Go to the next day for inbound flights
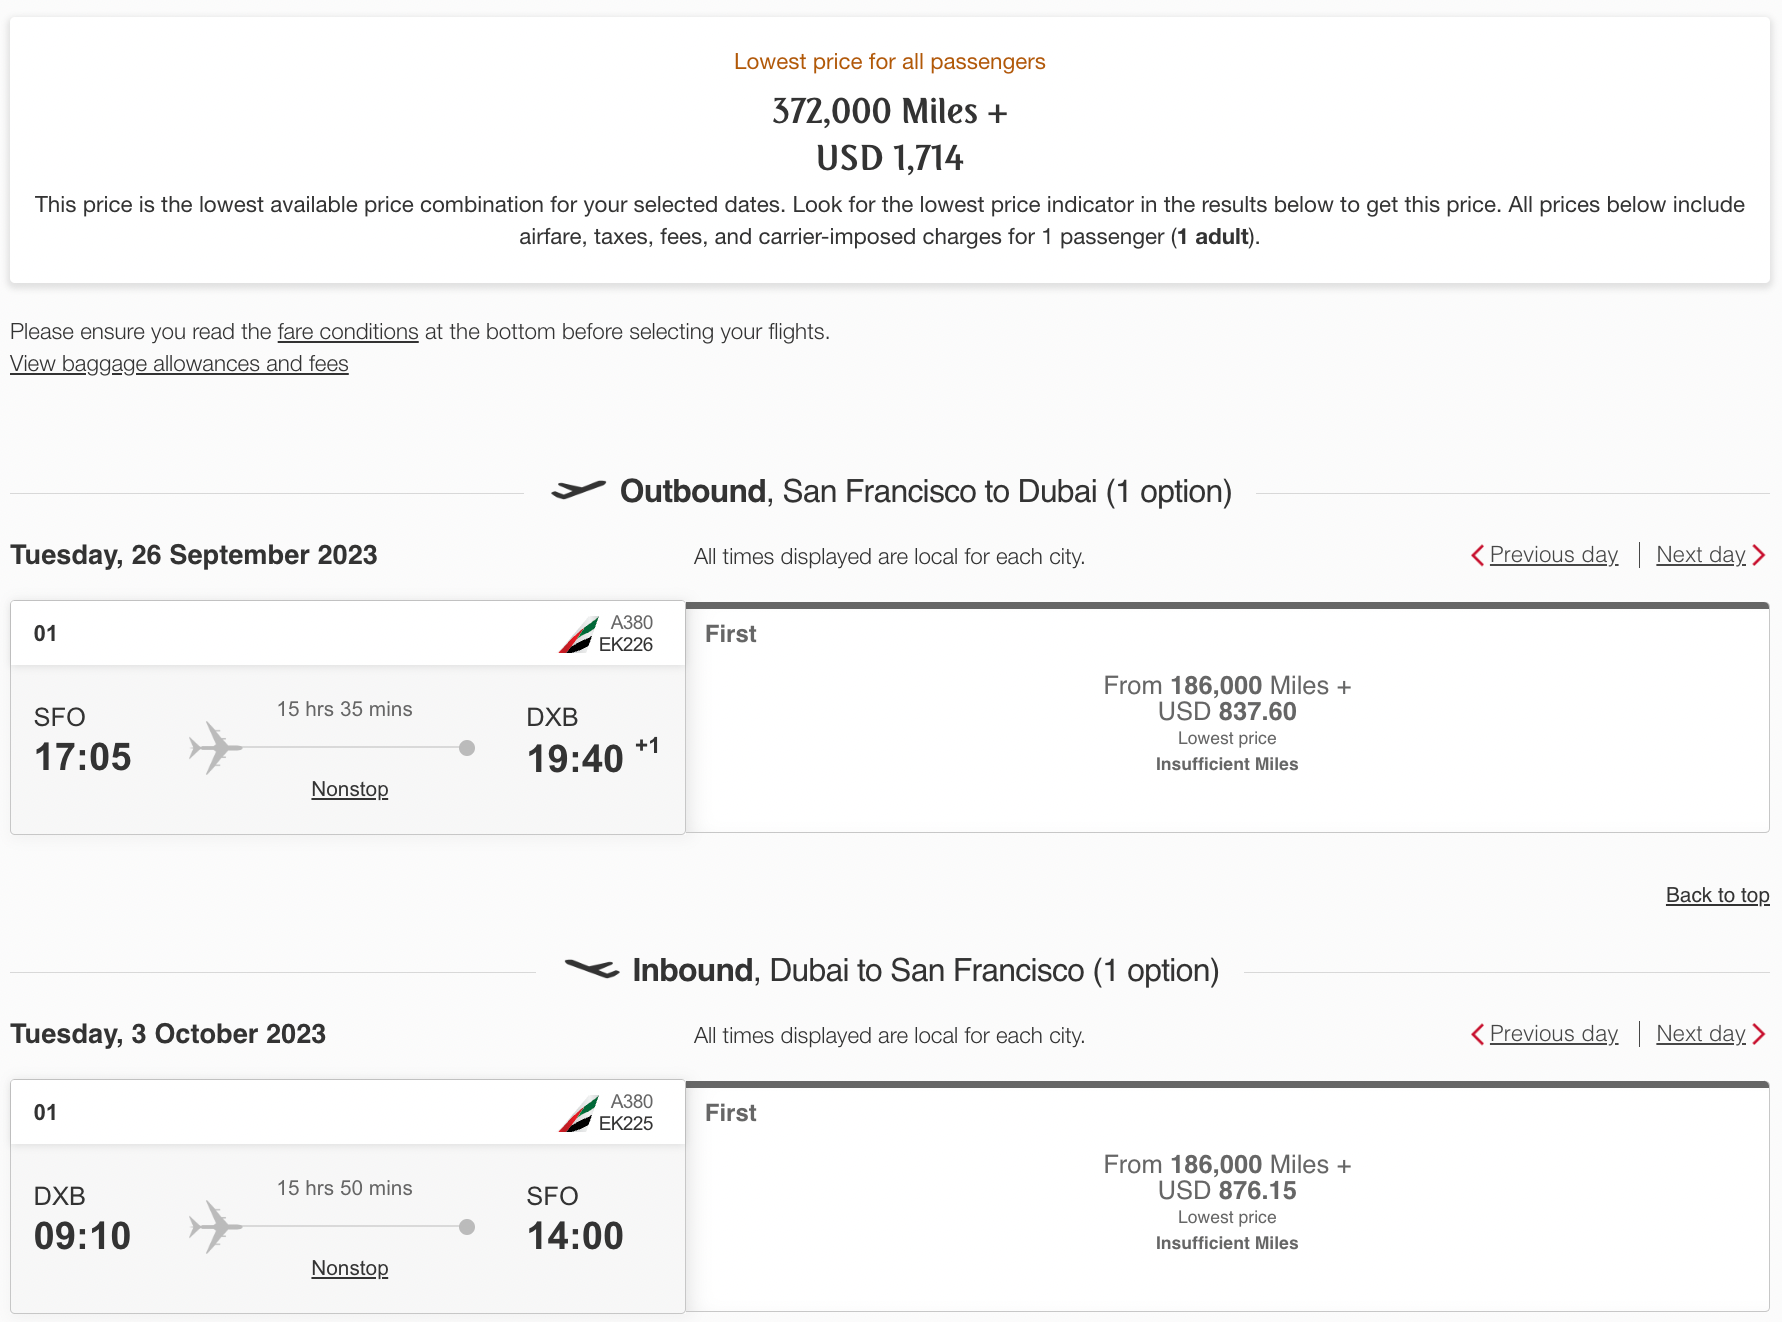This screenshot has width=1782, height=1322. point(1700,1033)
